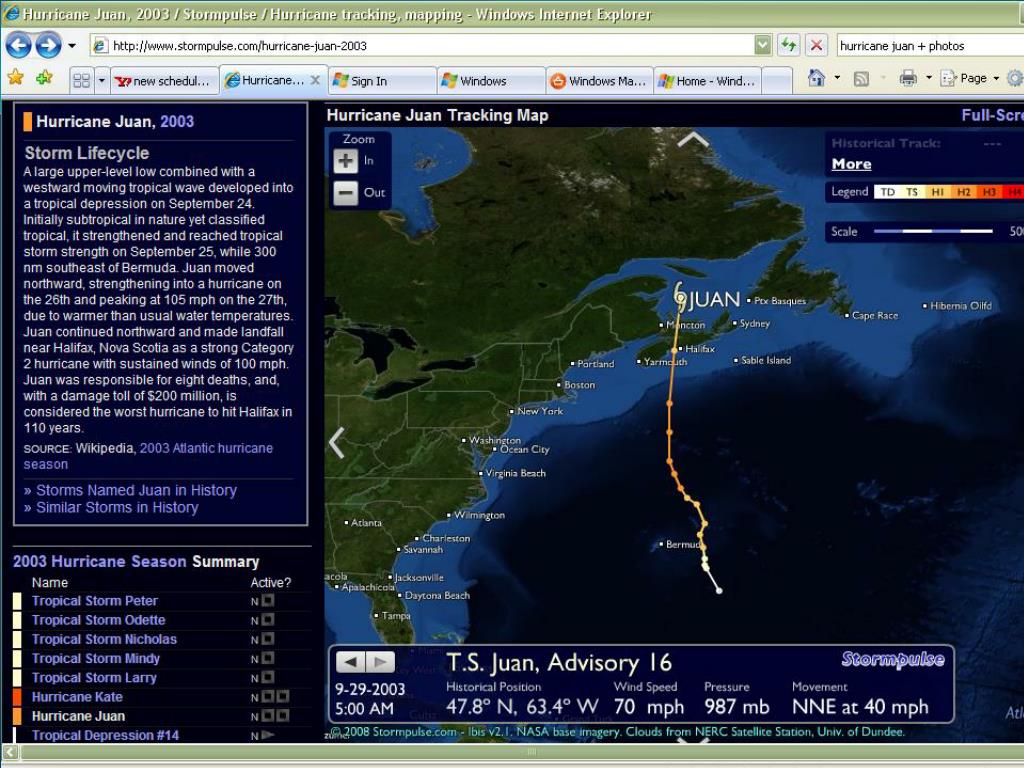Close the Hurricane tab with its X

coord(315,80)
